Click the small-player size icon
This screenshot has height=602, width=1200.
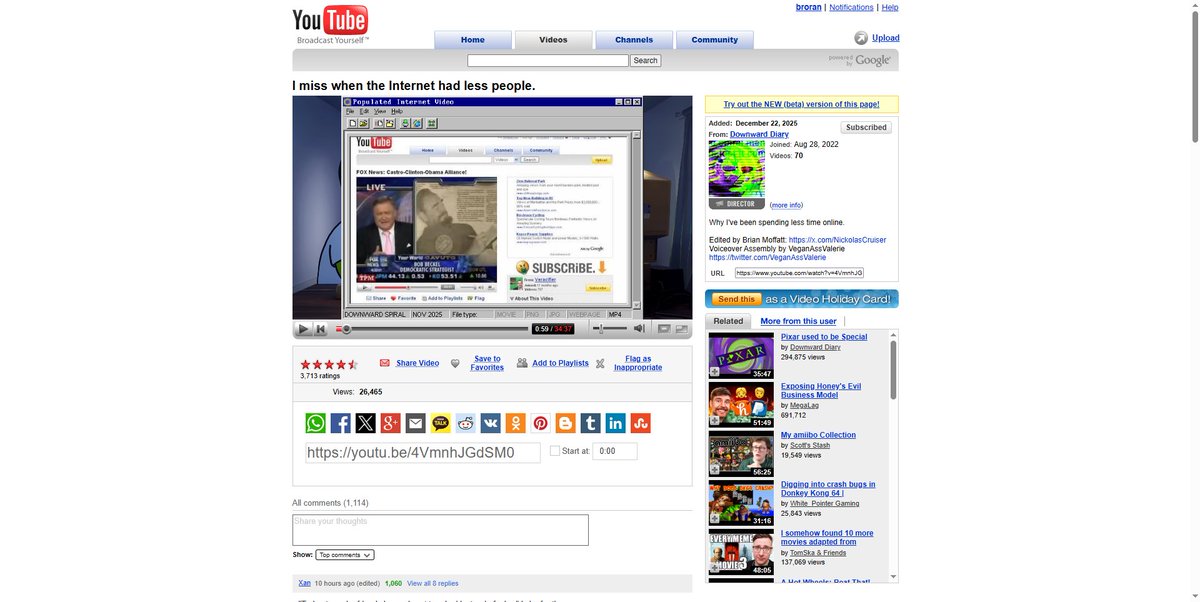tap(664, 328)
